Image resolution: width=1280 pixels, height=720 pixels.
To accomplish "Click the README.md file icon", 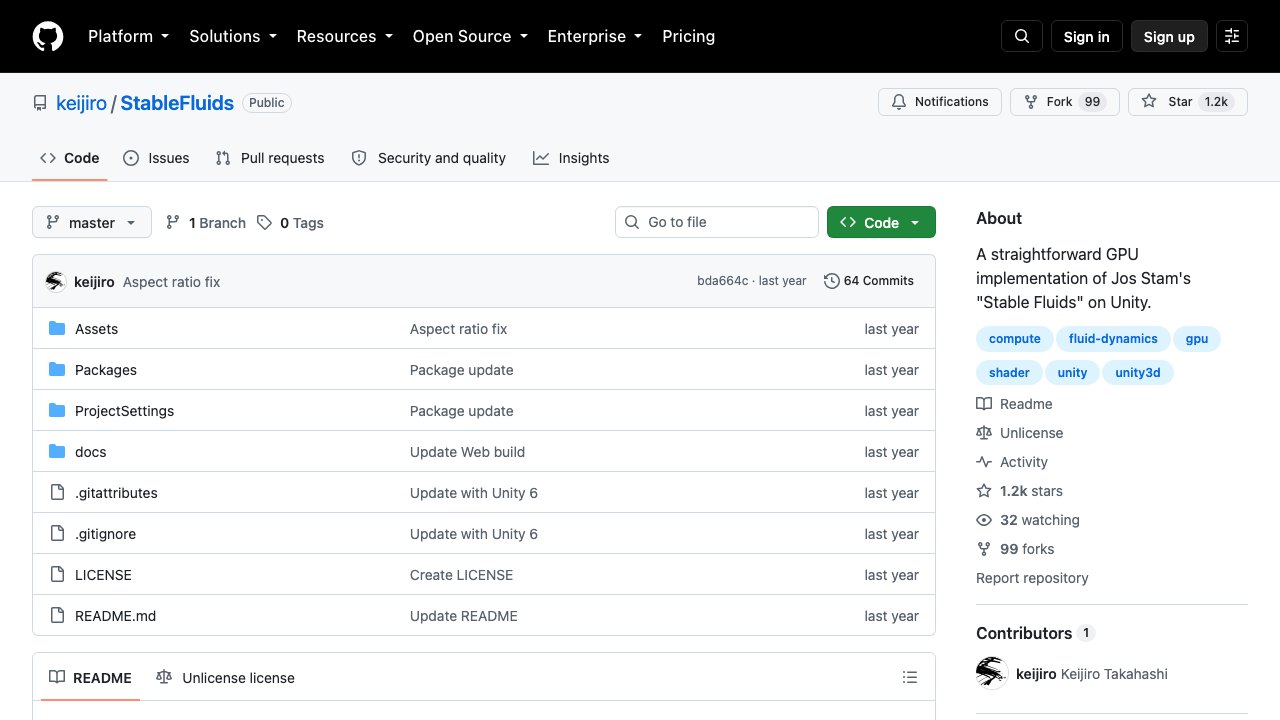I will coord(57,616).
